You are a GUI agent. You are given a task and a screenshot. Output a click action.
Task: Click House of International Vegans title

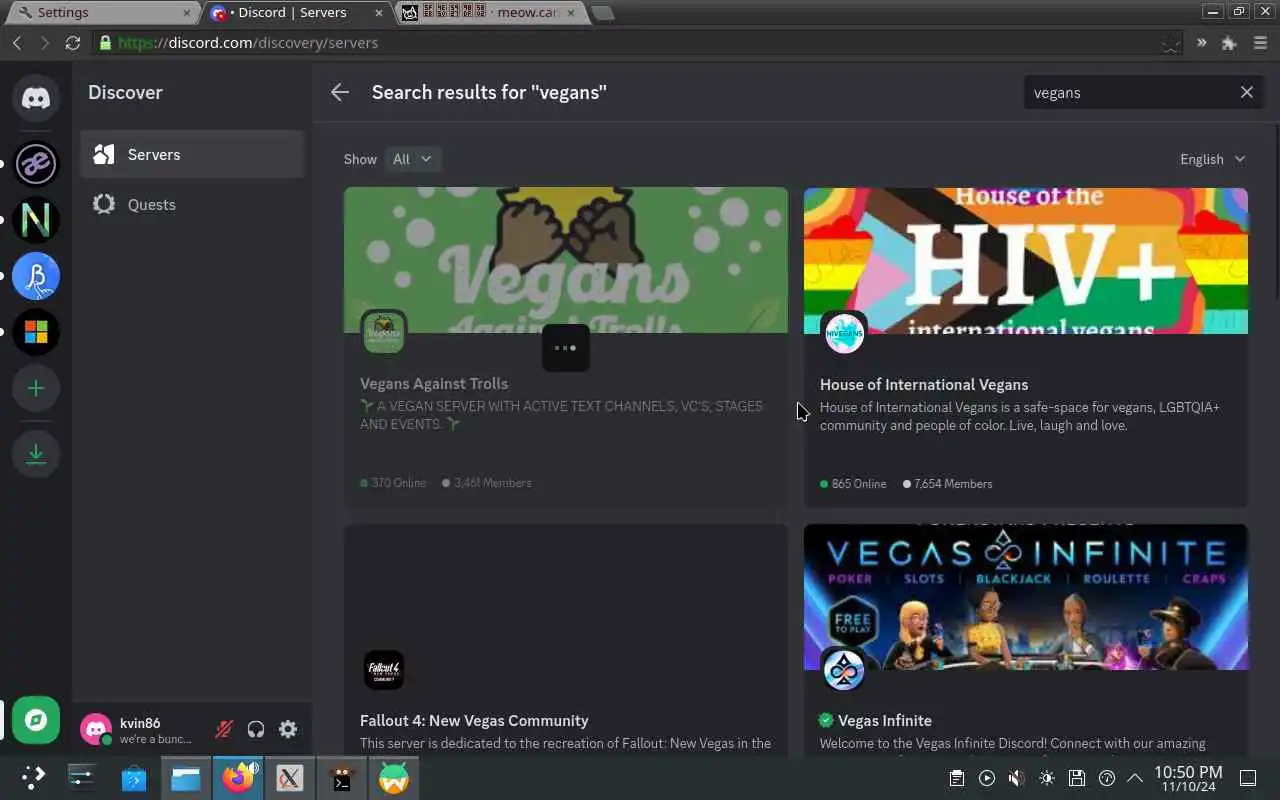click(924, 384)
